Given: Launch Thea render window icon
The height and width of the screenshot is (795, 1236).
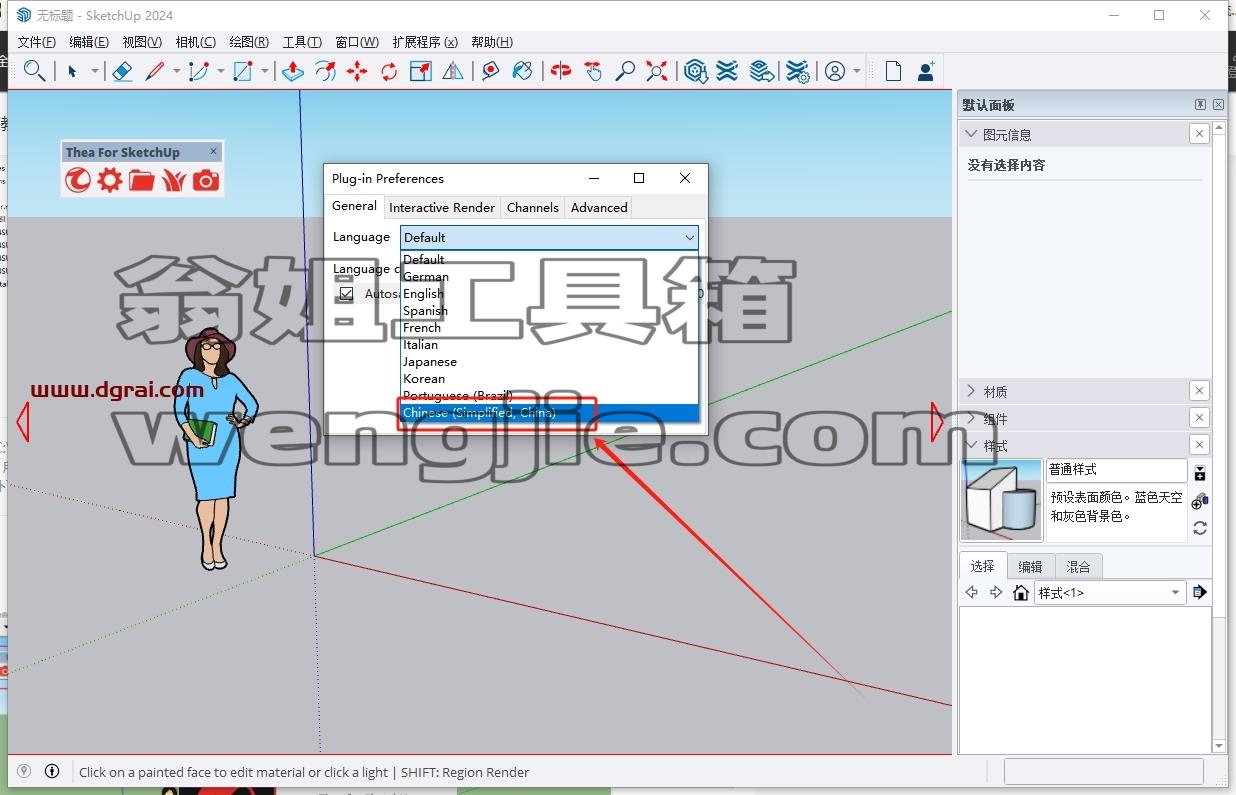Looking at the screenshot, I should [x=78, y=180].
